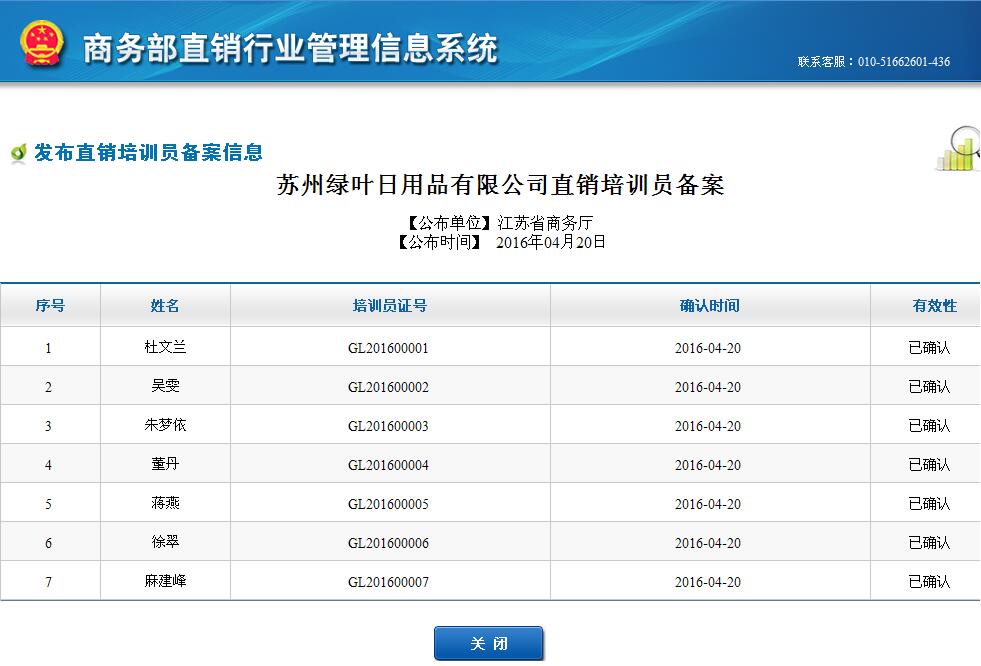
Task: Select the 有效性 column header
Action: (933, 306)
